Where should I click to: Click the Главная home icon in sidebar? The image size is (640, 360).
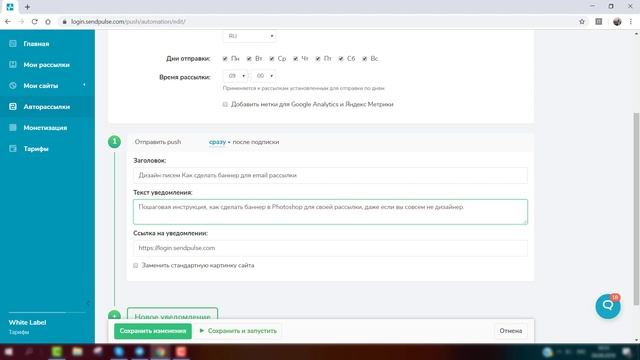(13, 43)
